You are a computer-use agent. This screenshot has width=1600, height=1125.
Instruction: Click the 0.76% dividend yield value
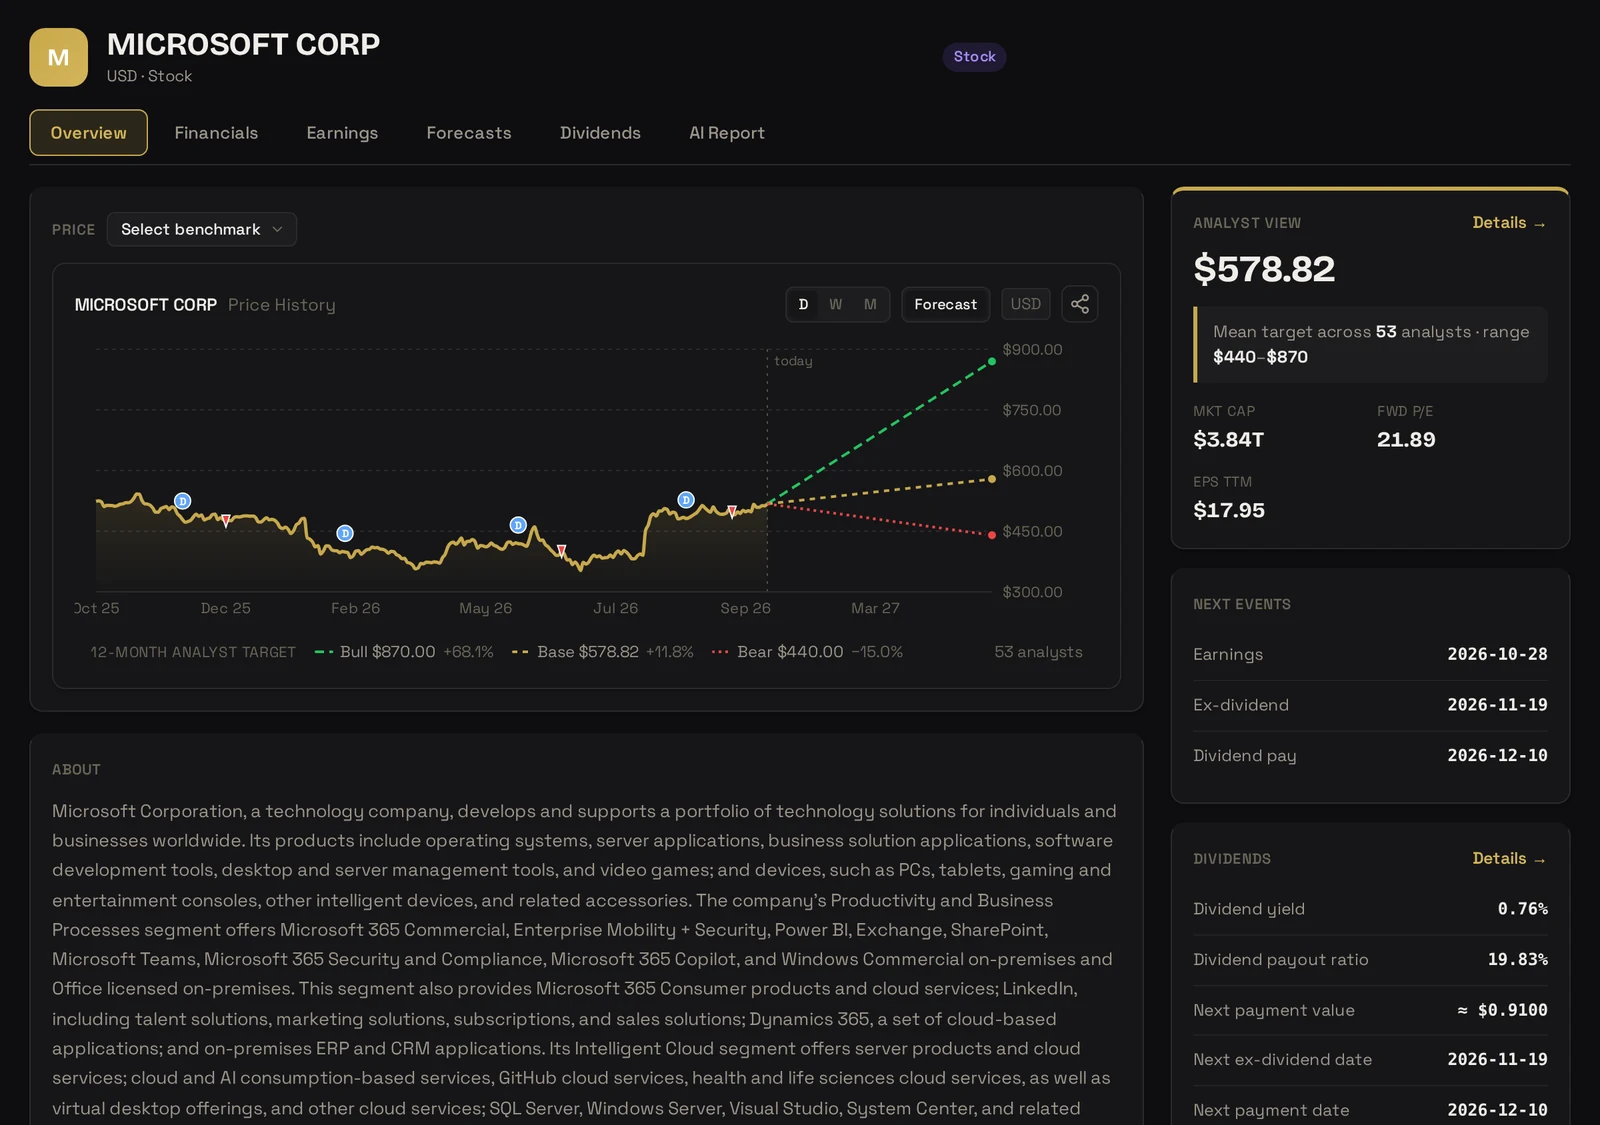coord(1522,909)
